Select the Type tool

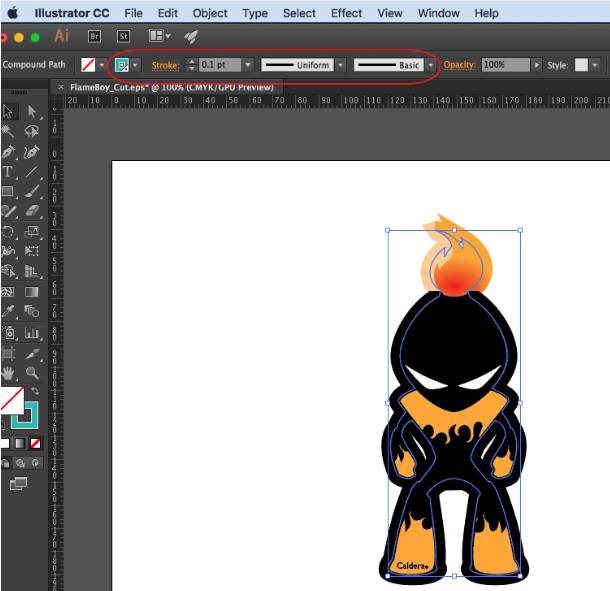[x=8, y=172]
